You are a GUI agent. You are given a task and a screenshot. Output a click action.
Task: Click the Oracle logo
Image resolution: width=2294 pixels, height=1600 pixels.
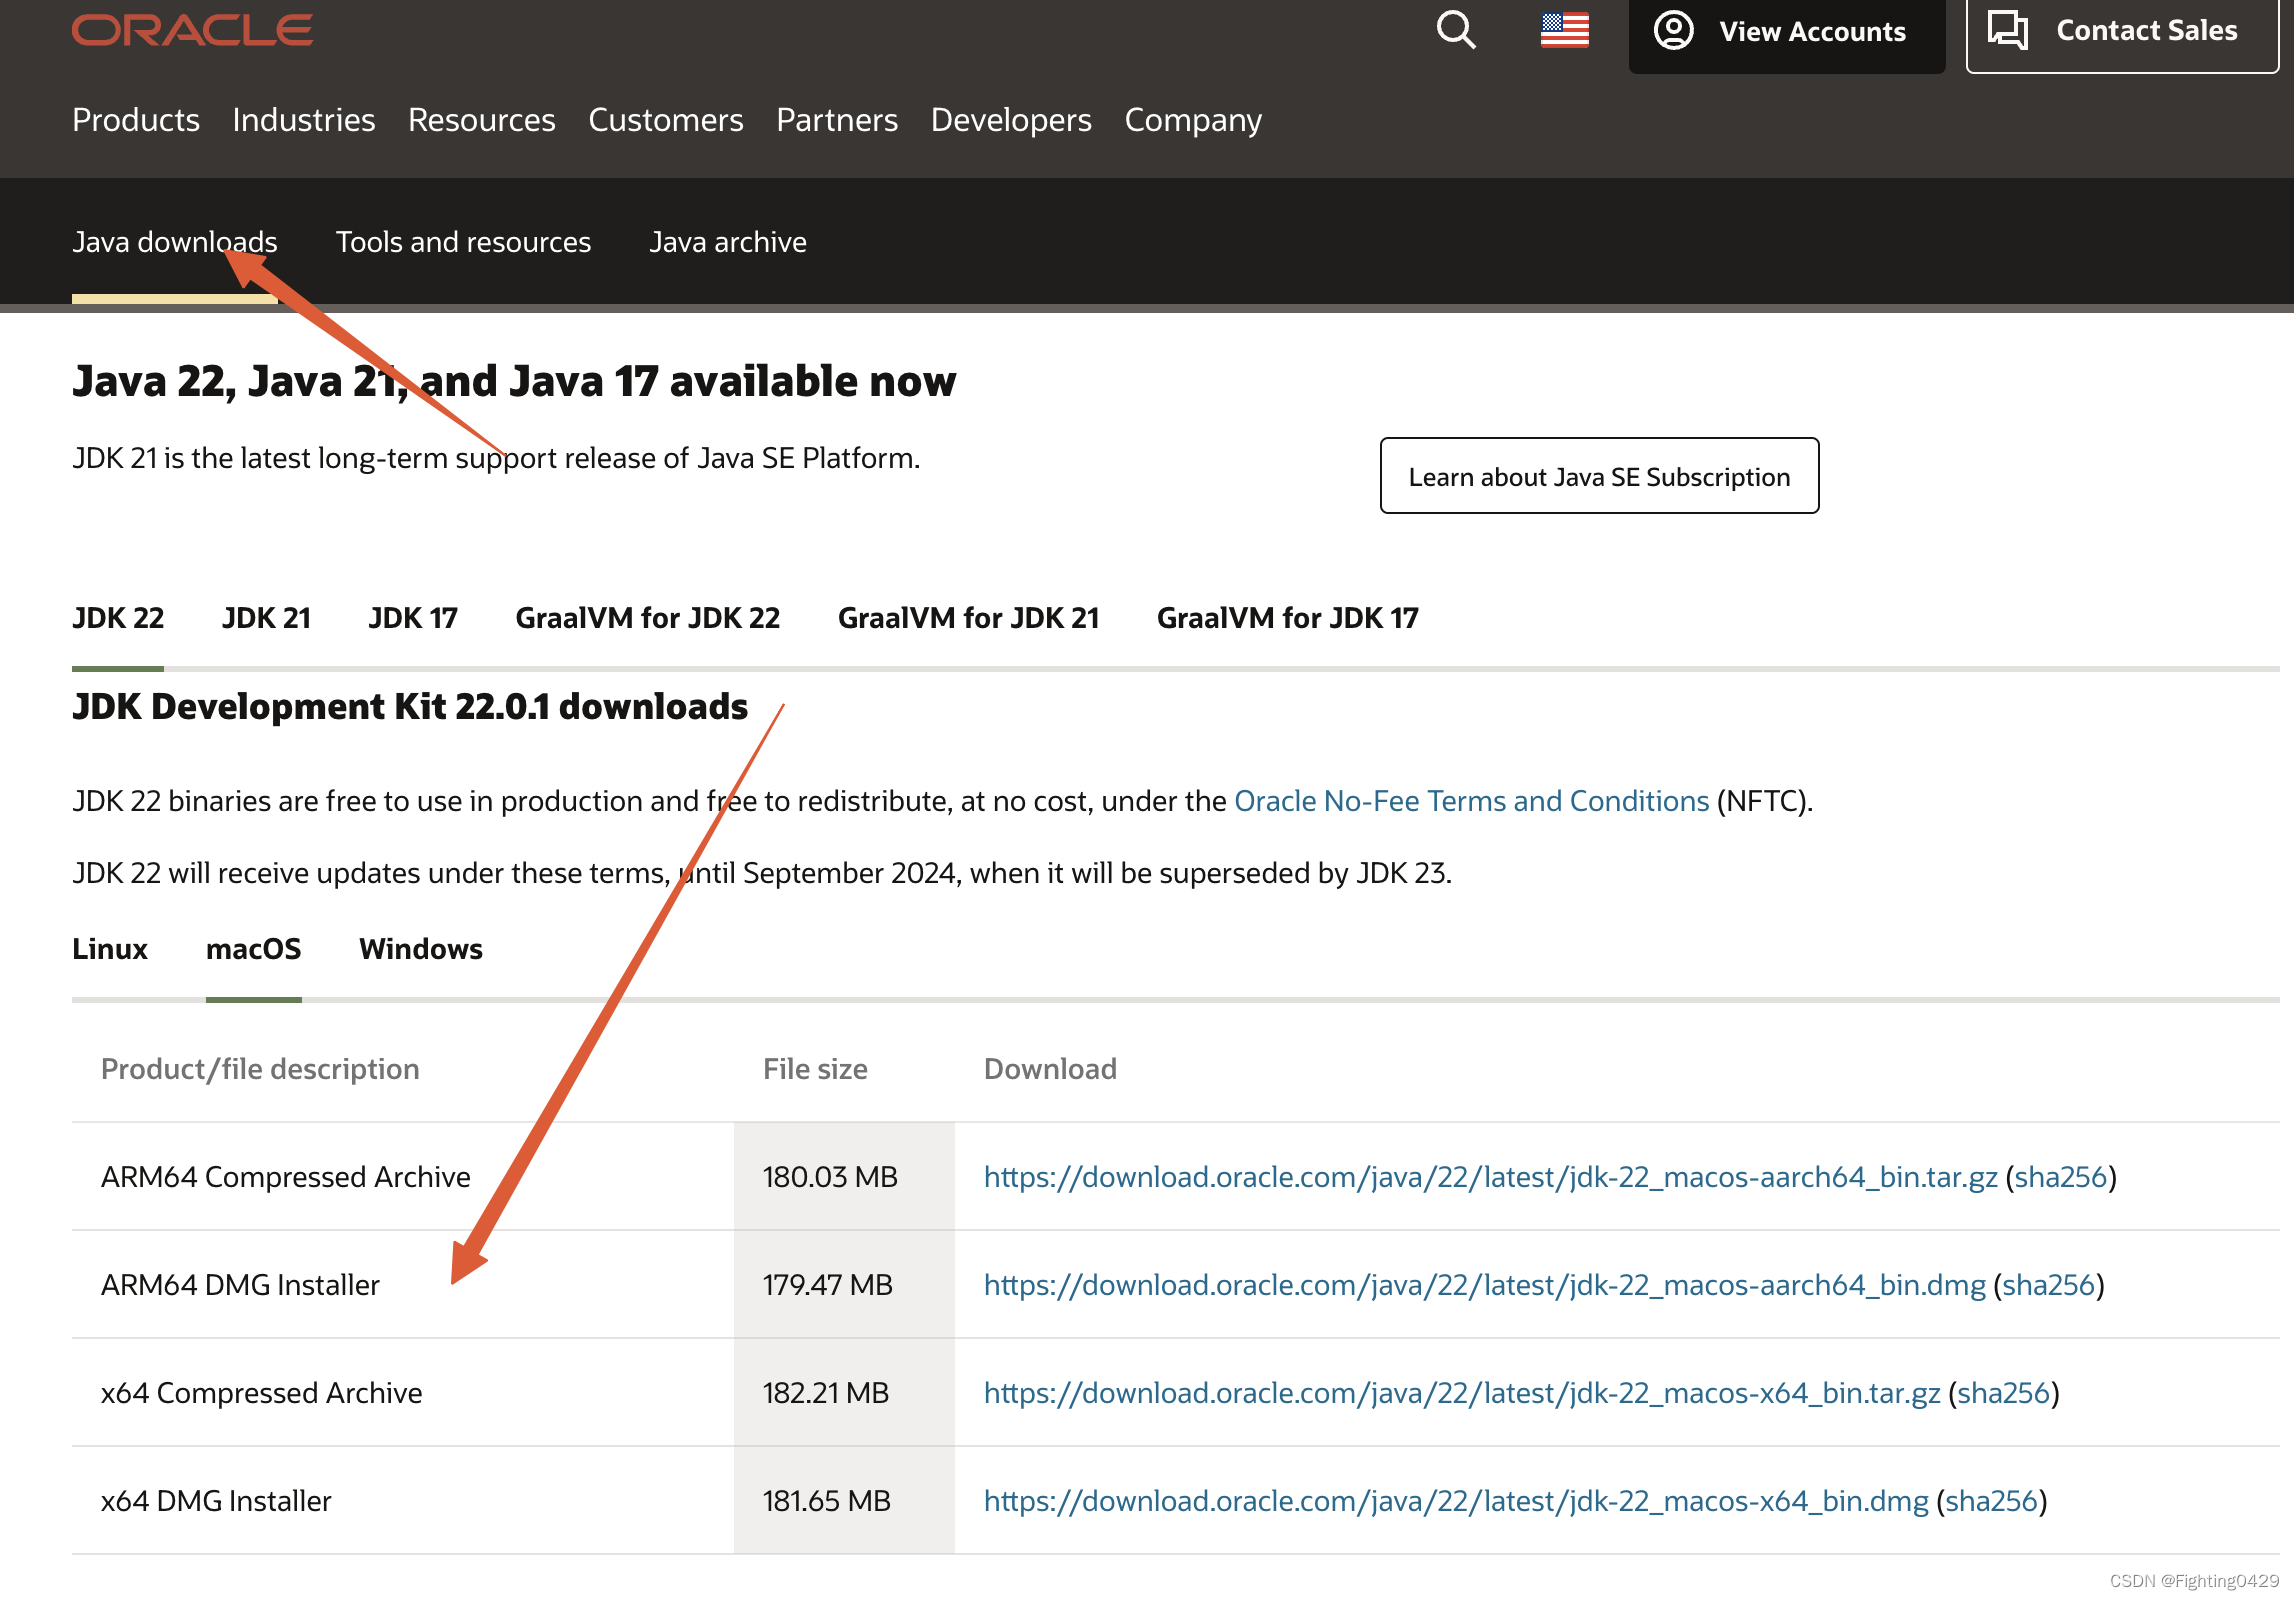point(192,30)
